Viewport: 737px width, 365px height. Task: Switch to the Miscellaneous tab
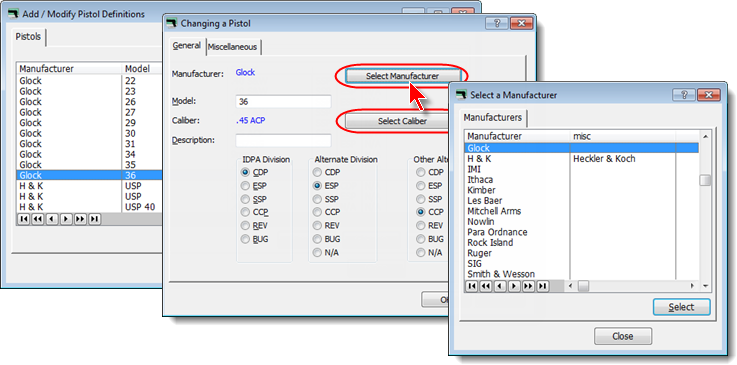point(233,47)
